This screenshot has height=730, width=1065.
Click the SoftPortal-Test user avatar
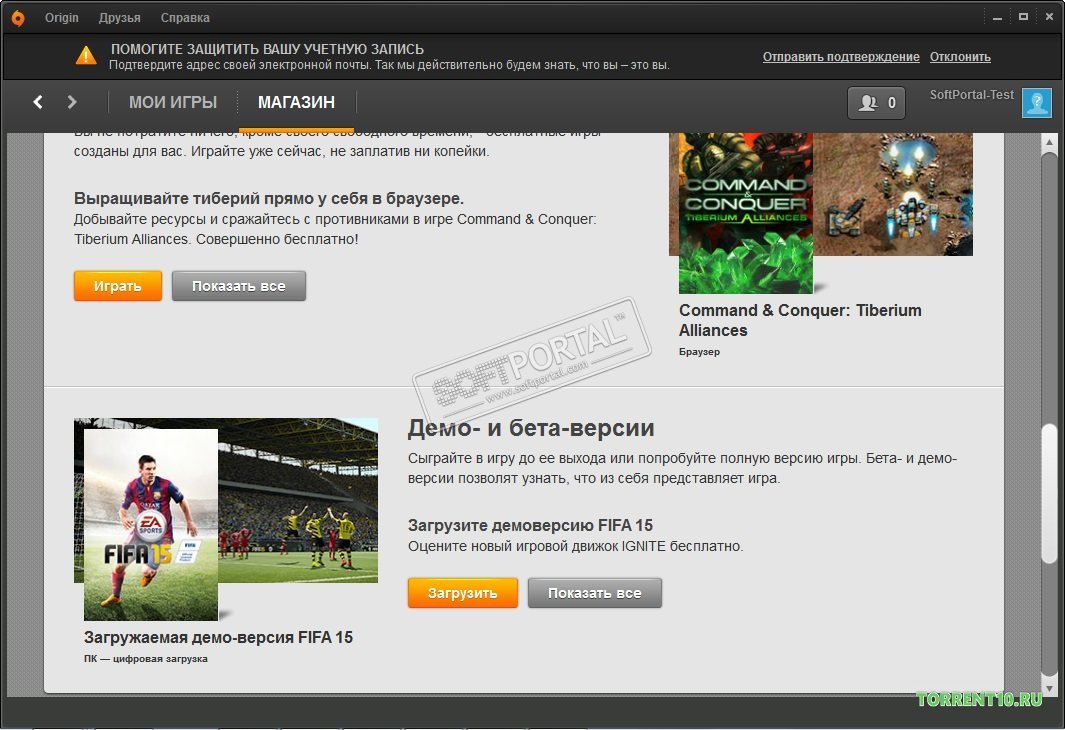click(1036, 103)
